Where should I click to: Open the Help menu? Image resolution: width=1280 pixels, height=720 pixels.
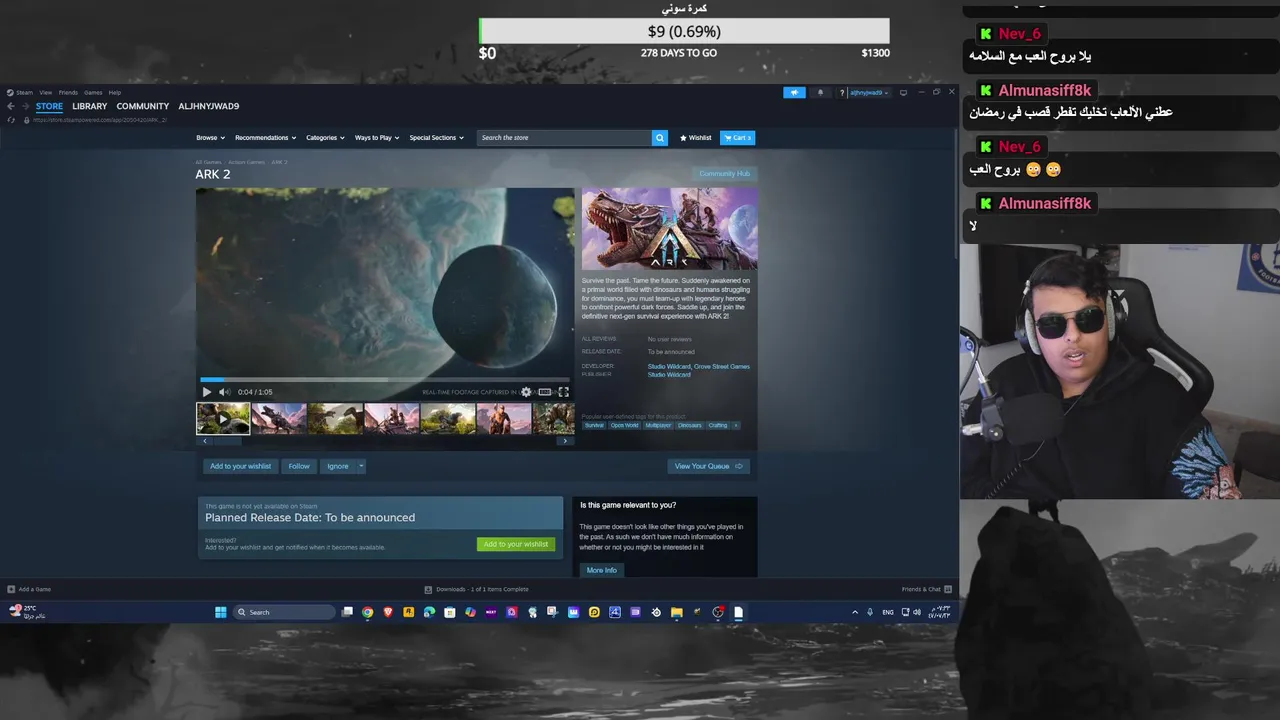(115, 93)
